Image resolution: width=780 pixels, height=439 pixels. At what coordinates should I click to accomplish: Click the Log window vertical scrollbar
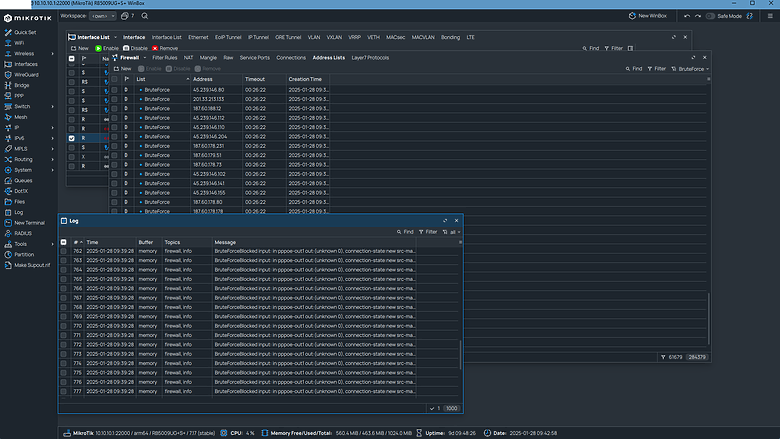460,354
